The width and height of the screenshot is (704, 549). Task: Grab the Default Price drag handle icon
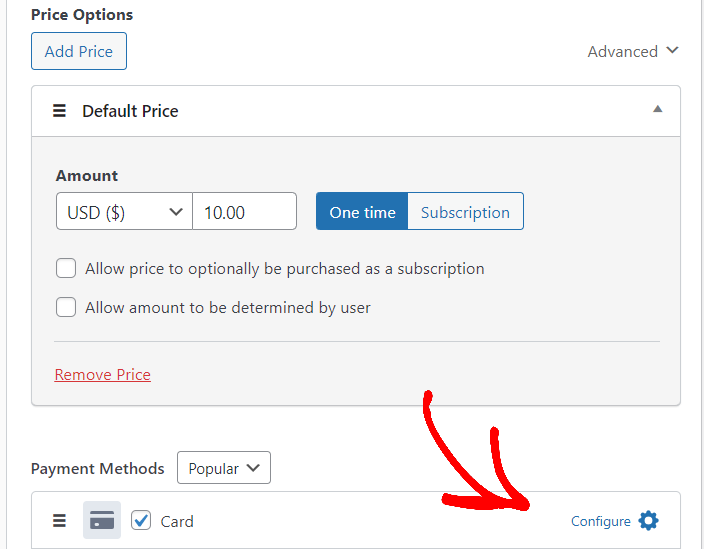click(59, 111)
